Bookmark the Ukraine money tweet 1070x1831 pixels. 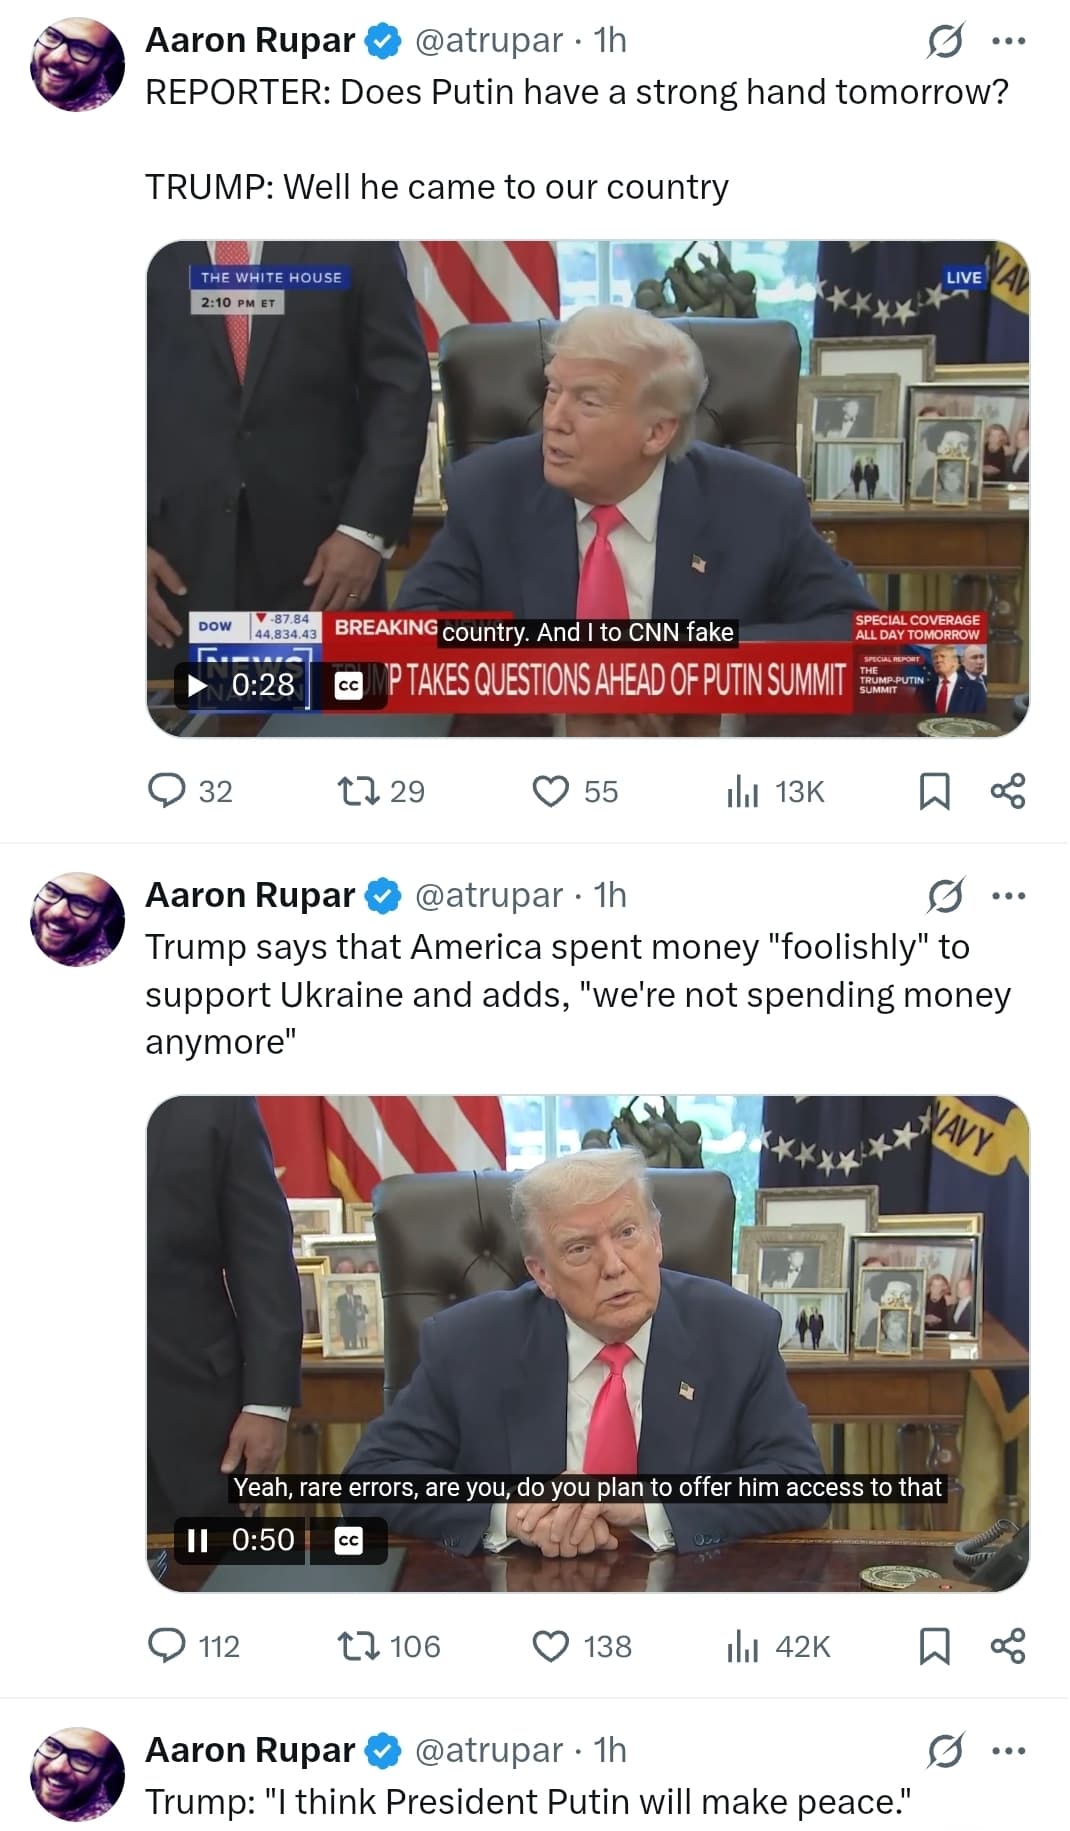[x=934, y=1646]
